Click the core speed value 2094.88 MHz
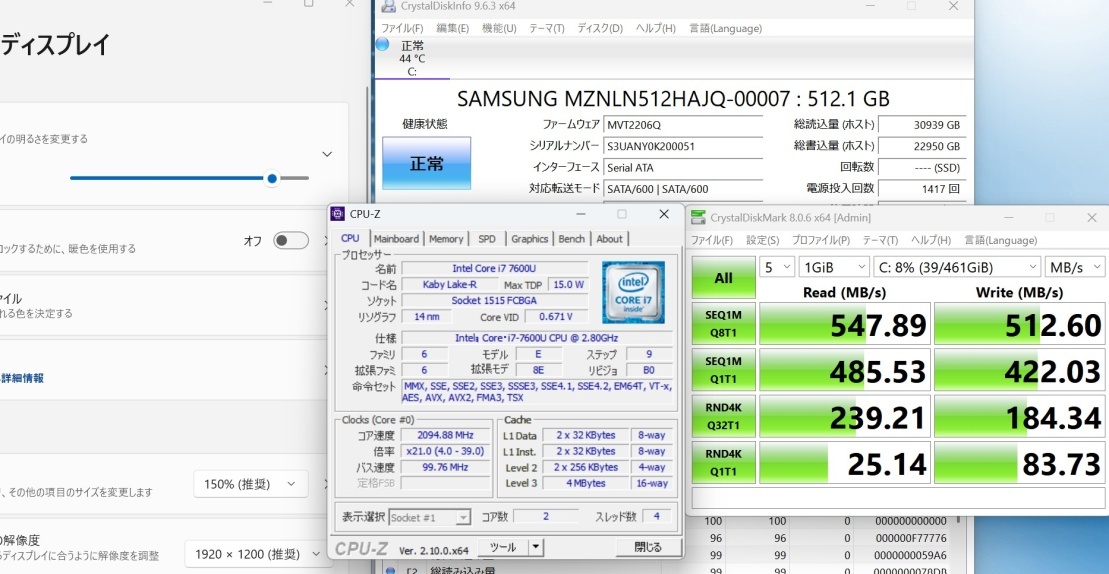Screen dimensions: 1109x574 446,435
